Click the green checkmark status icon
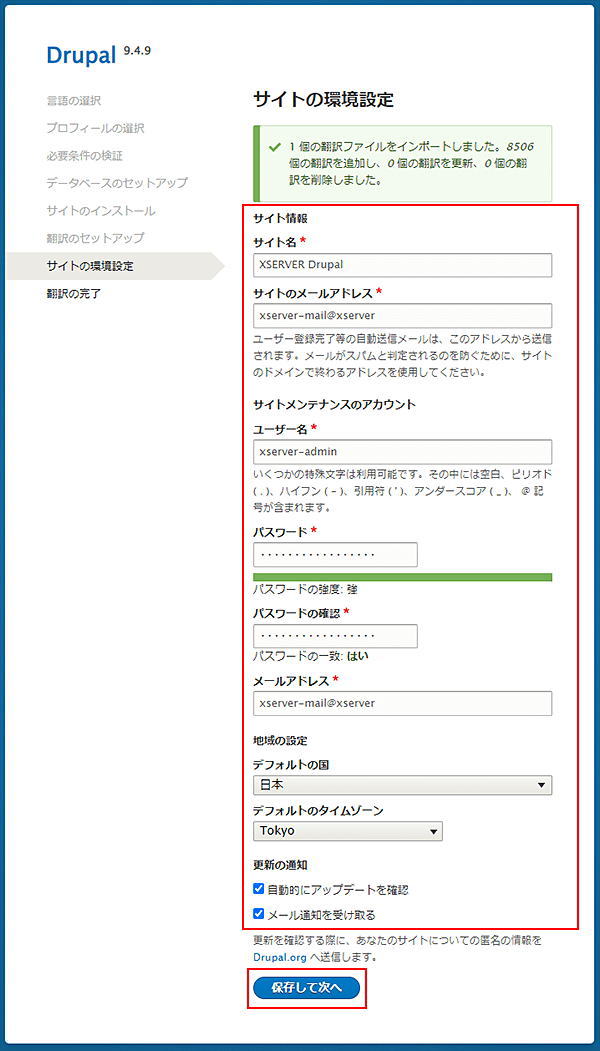Viewport: 600px width, 1051px height. pos(274,147)
